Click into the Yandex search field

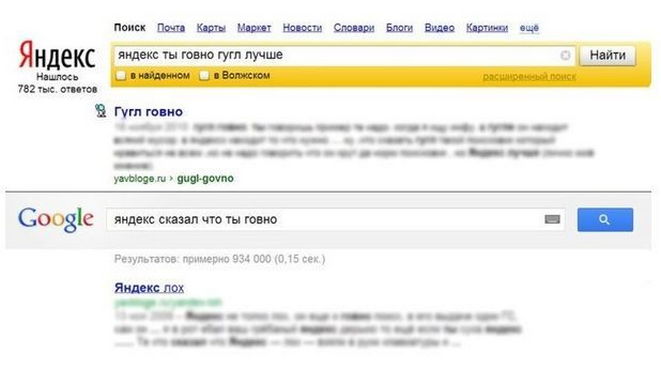coord(344,55)
